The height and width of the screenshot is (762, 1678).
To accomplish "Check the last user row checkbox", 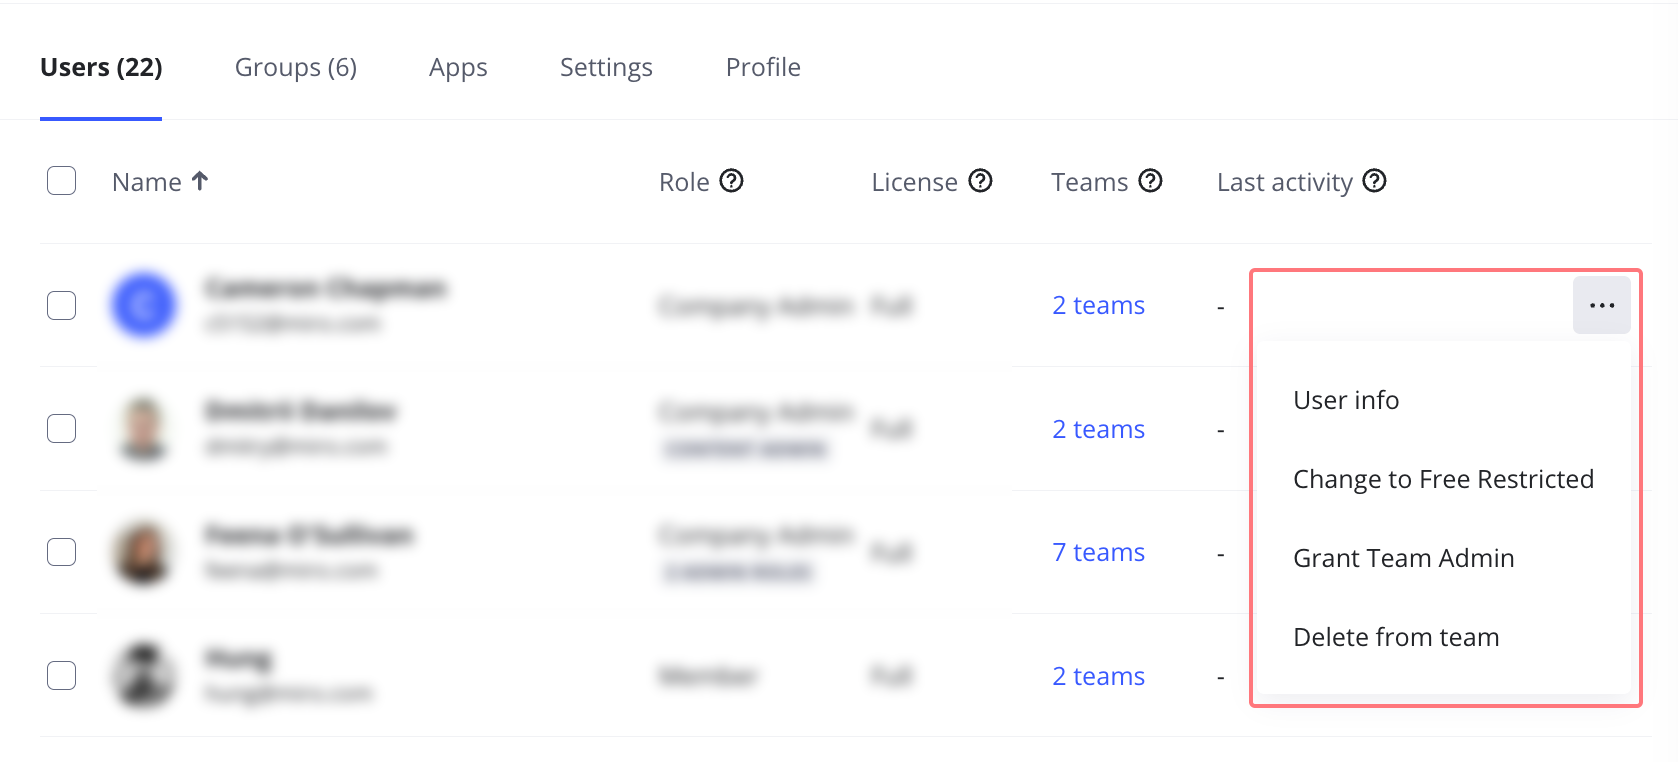I will pos(62,675).
